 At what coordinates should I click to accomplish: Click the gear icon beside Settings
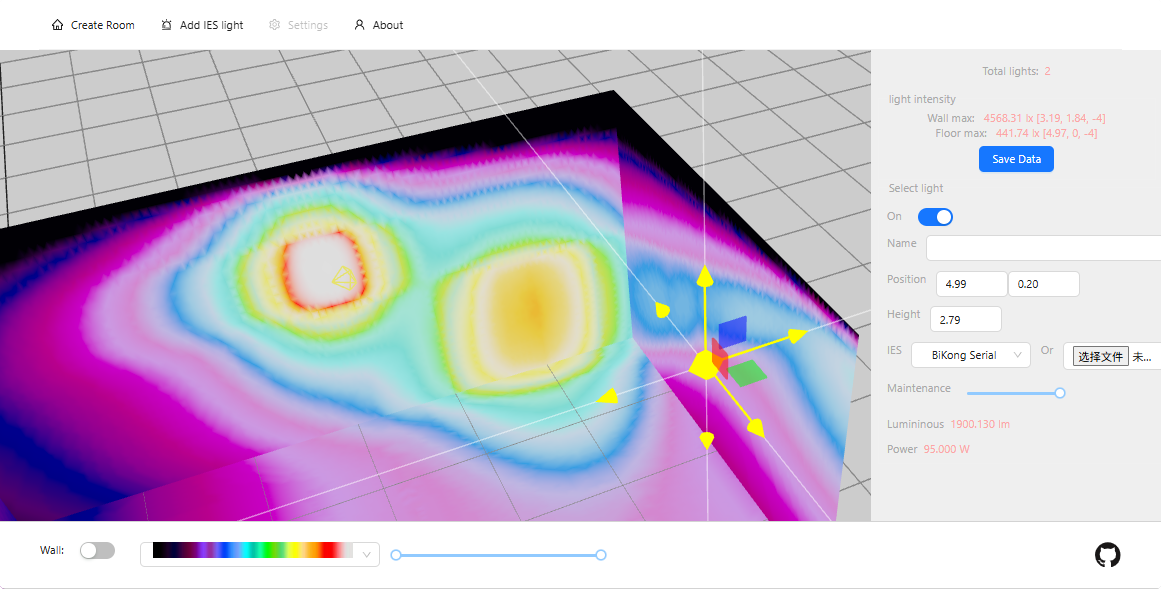tap(275, 25)
